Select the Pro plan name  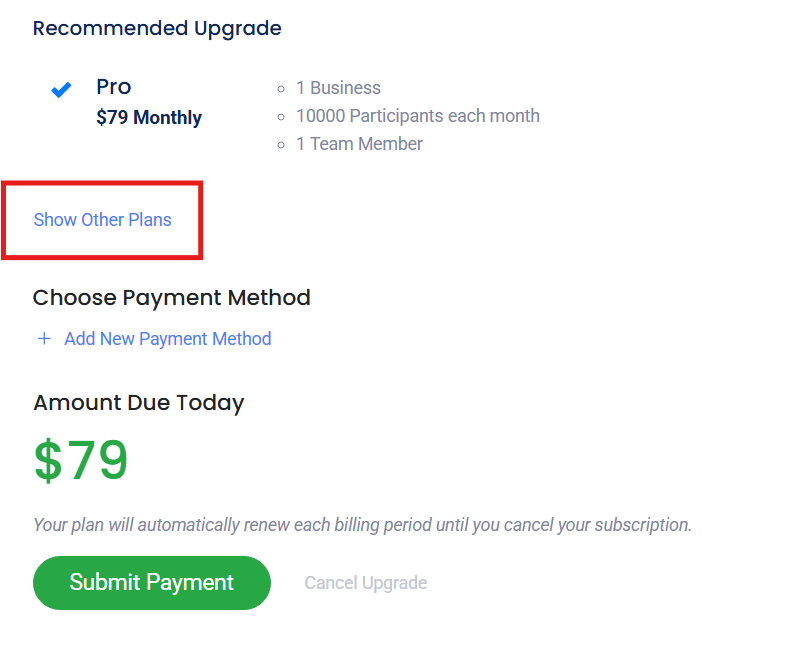[114, 87]
